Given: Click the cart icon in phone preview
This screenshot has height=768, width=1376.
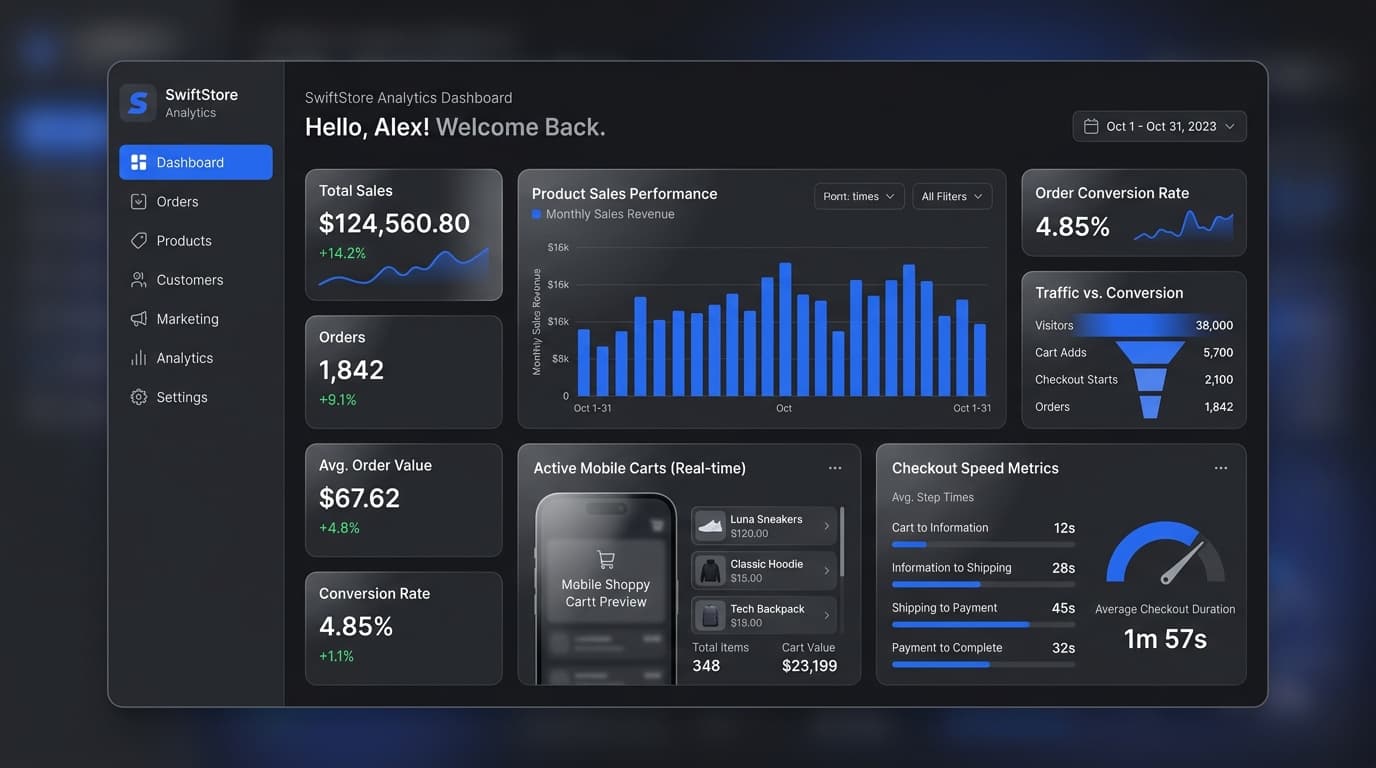Looking at the screenshot, I should click(x=605, y=559).
